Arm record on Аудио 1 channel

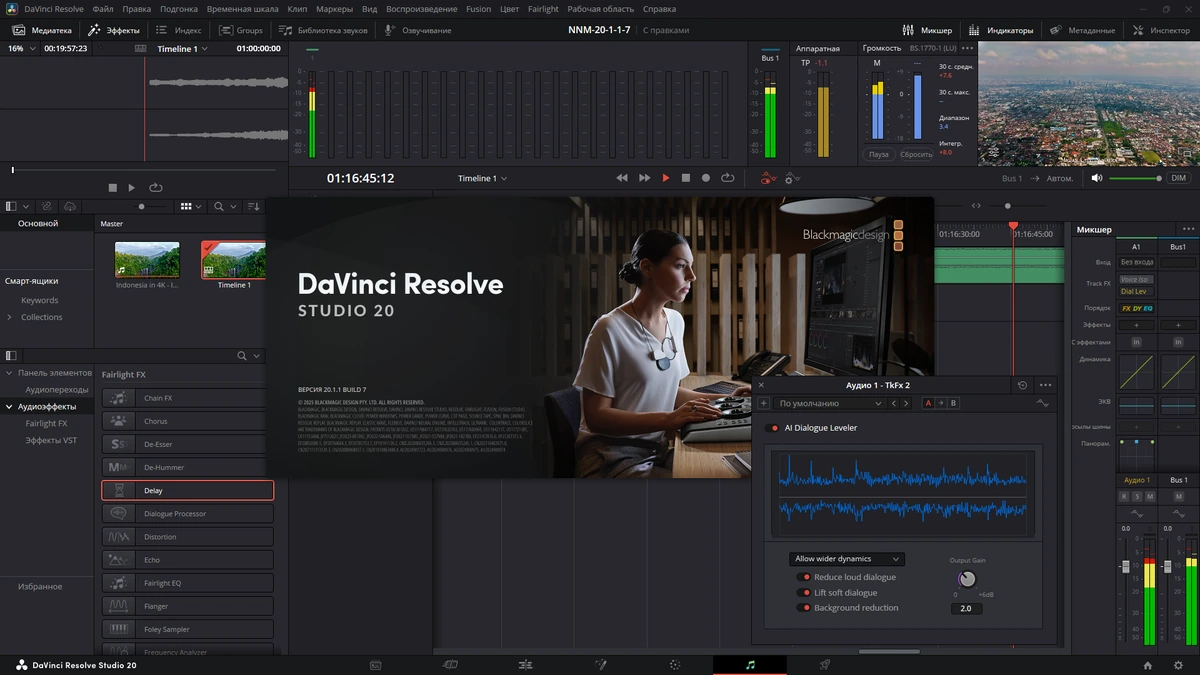tap(1124, 496)
